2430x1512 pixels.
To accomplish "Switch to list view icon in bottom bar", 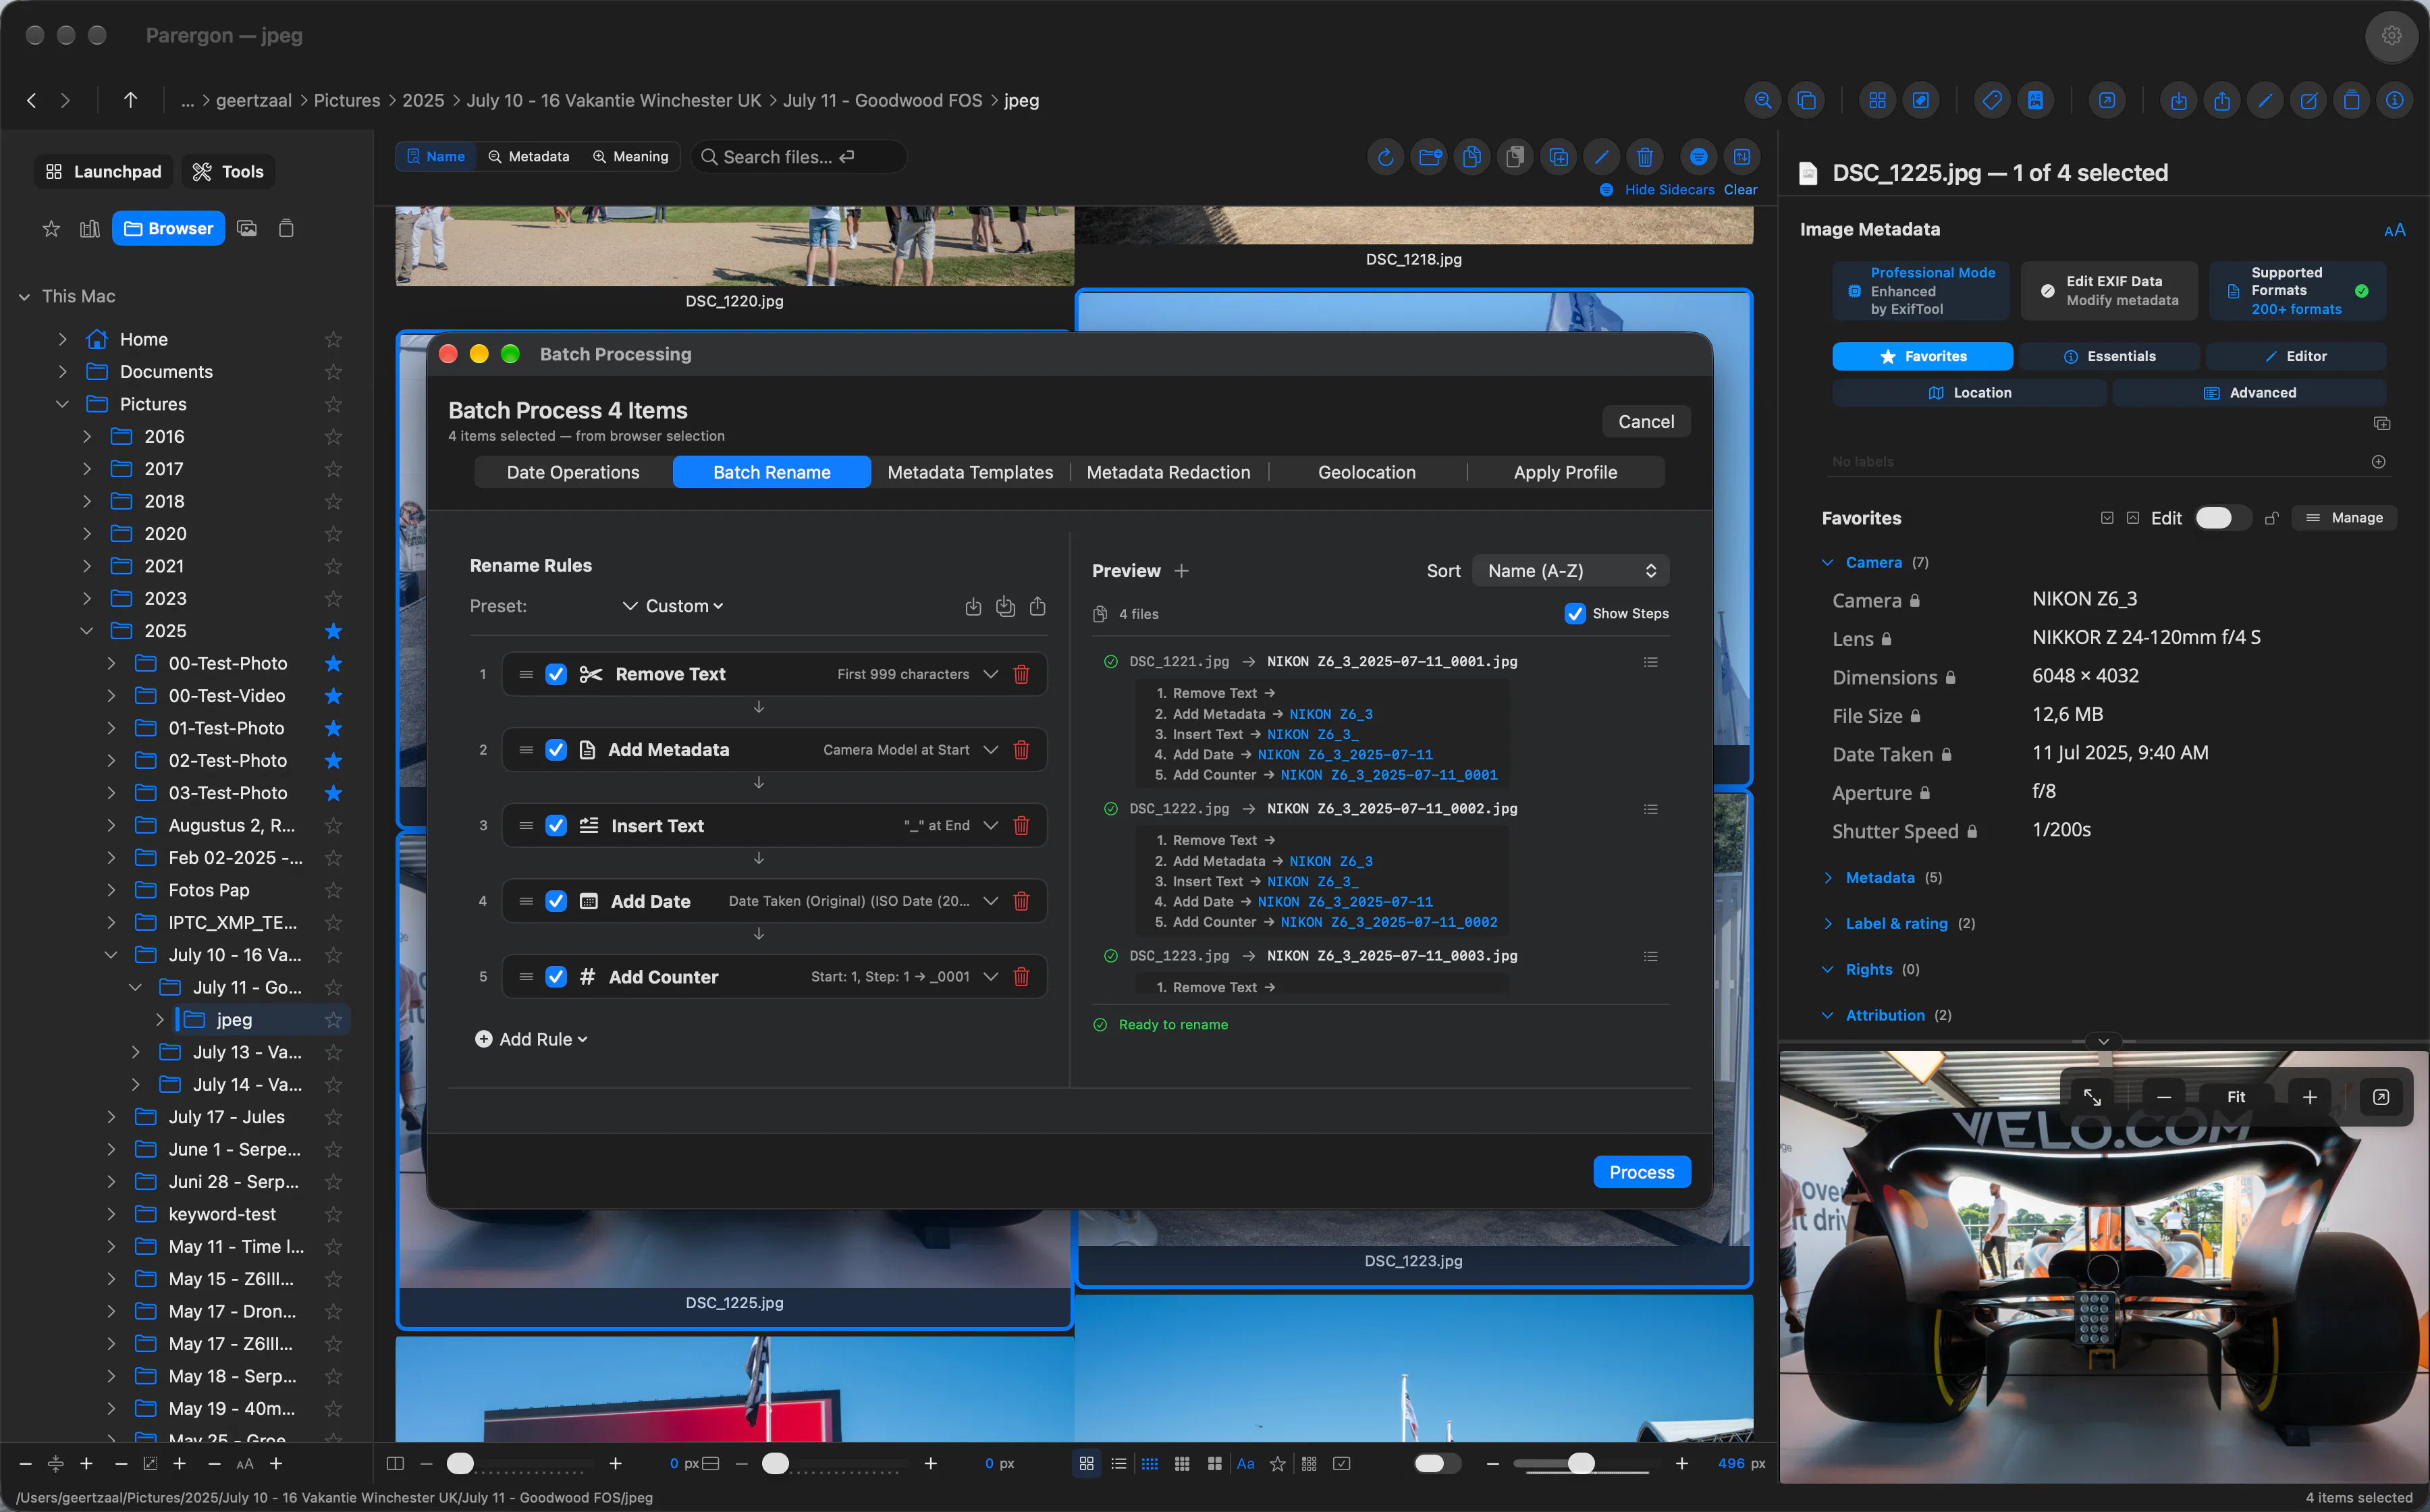I will 1118,1463.
